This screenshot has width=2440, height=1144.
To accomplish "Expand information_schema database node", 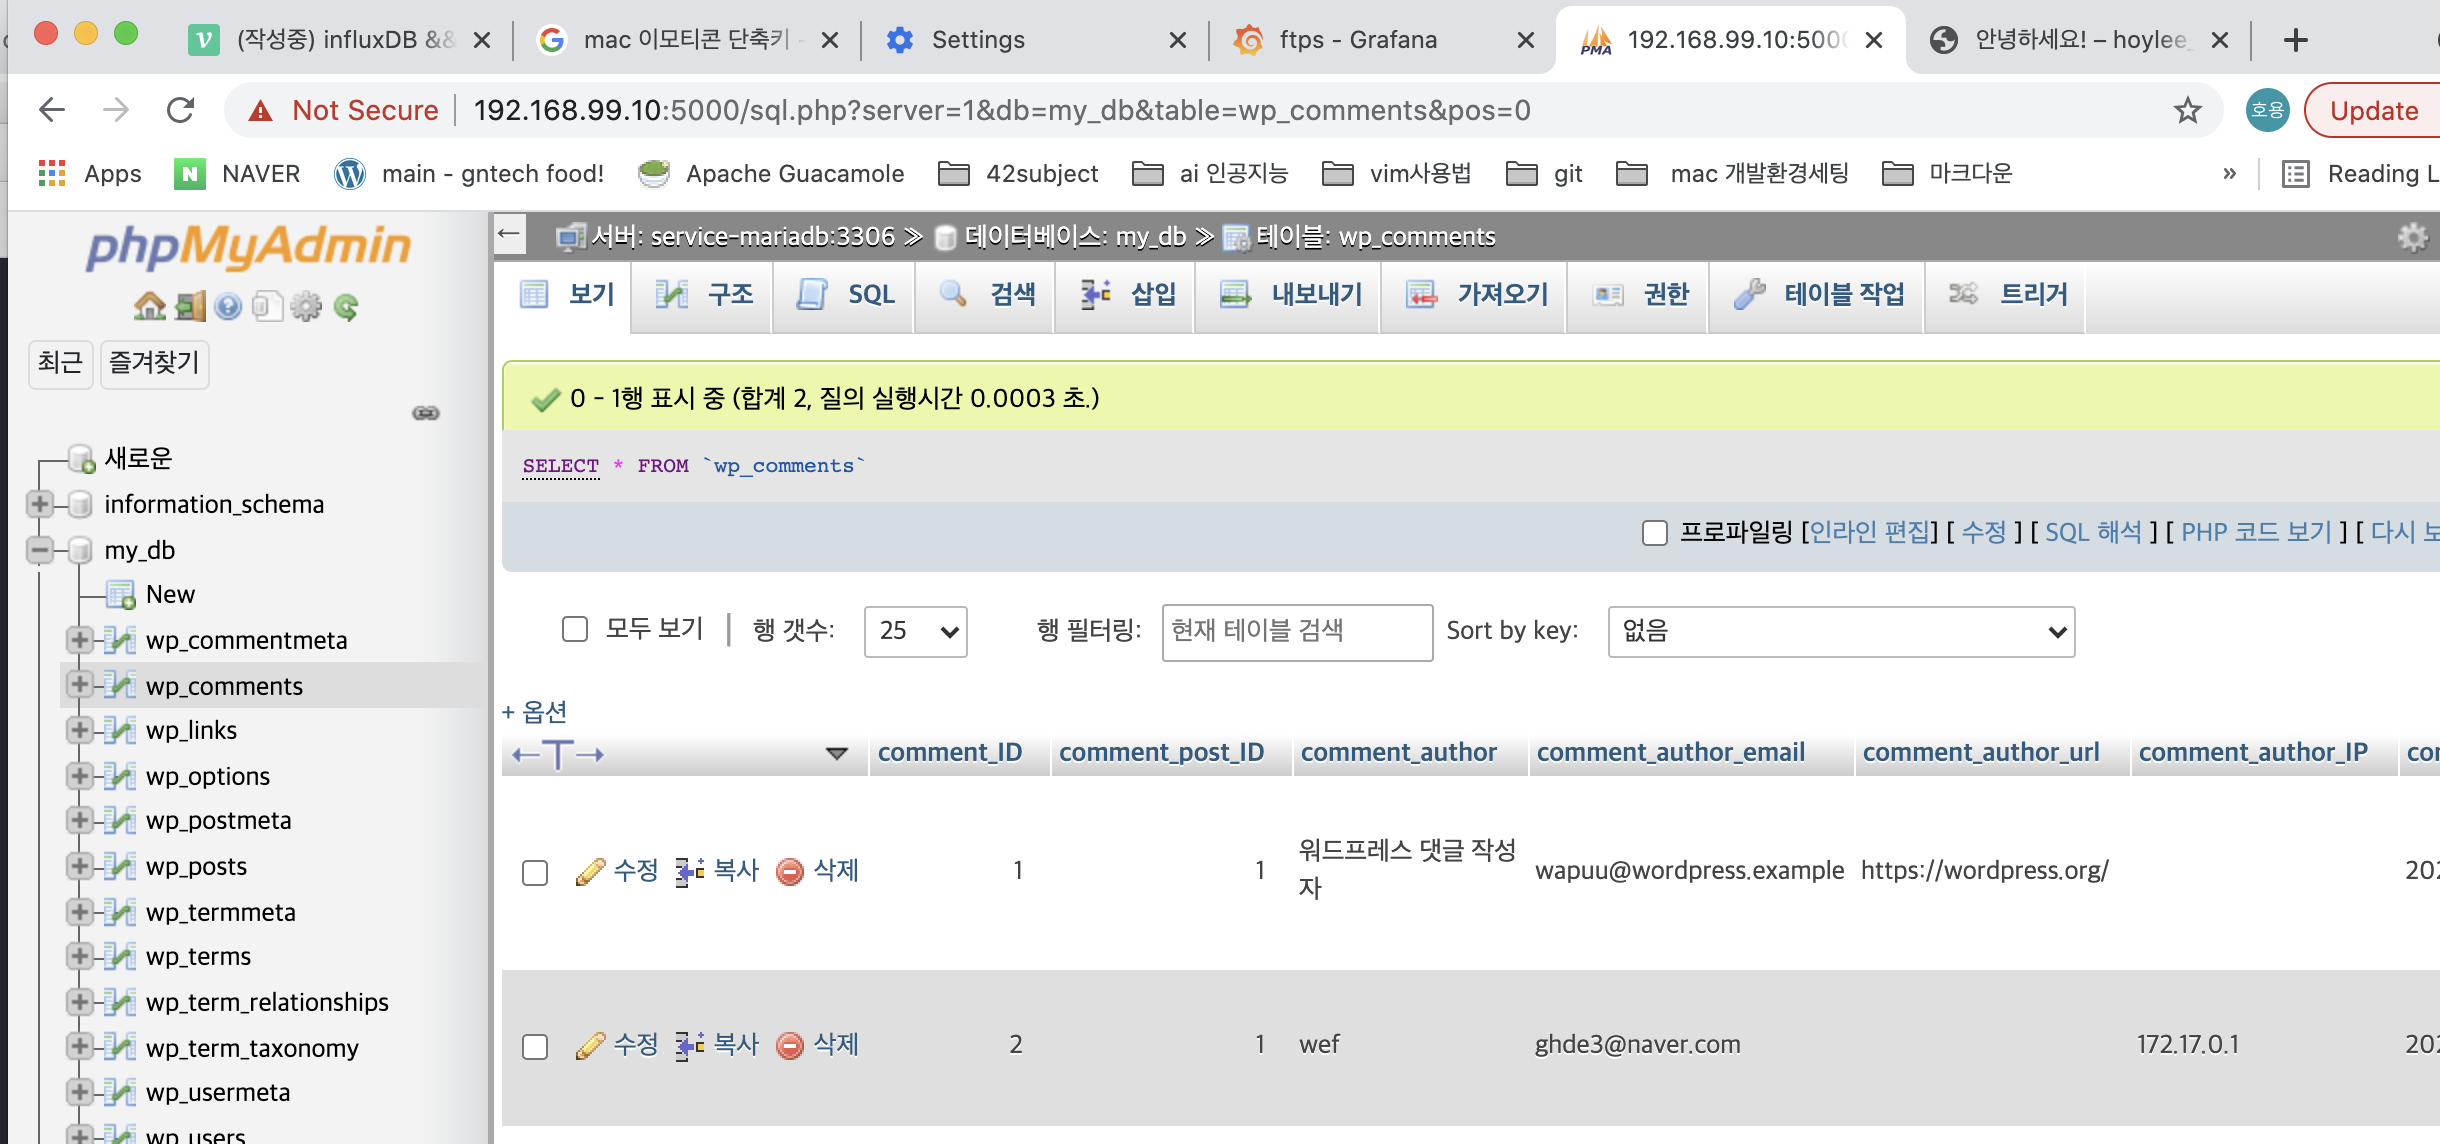I will (39, 504).
